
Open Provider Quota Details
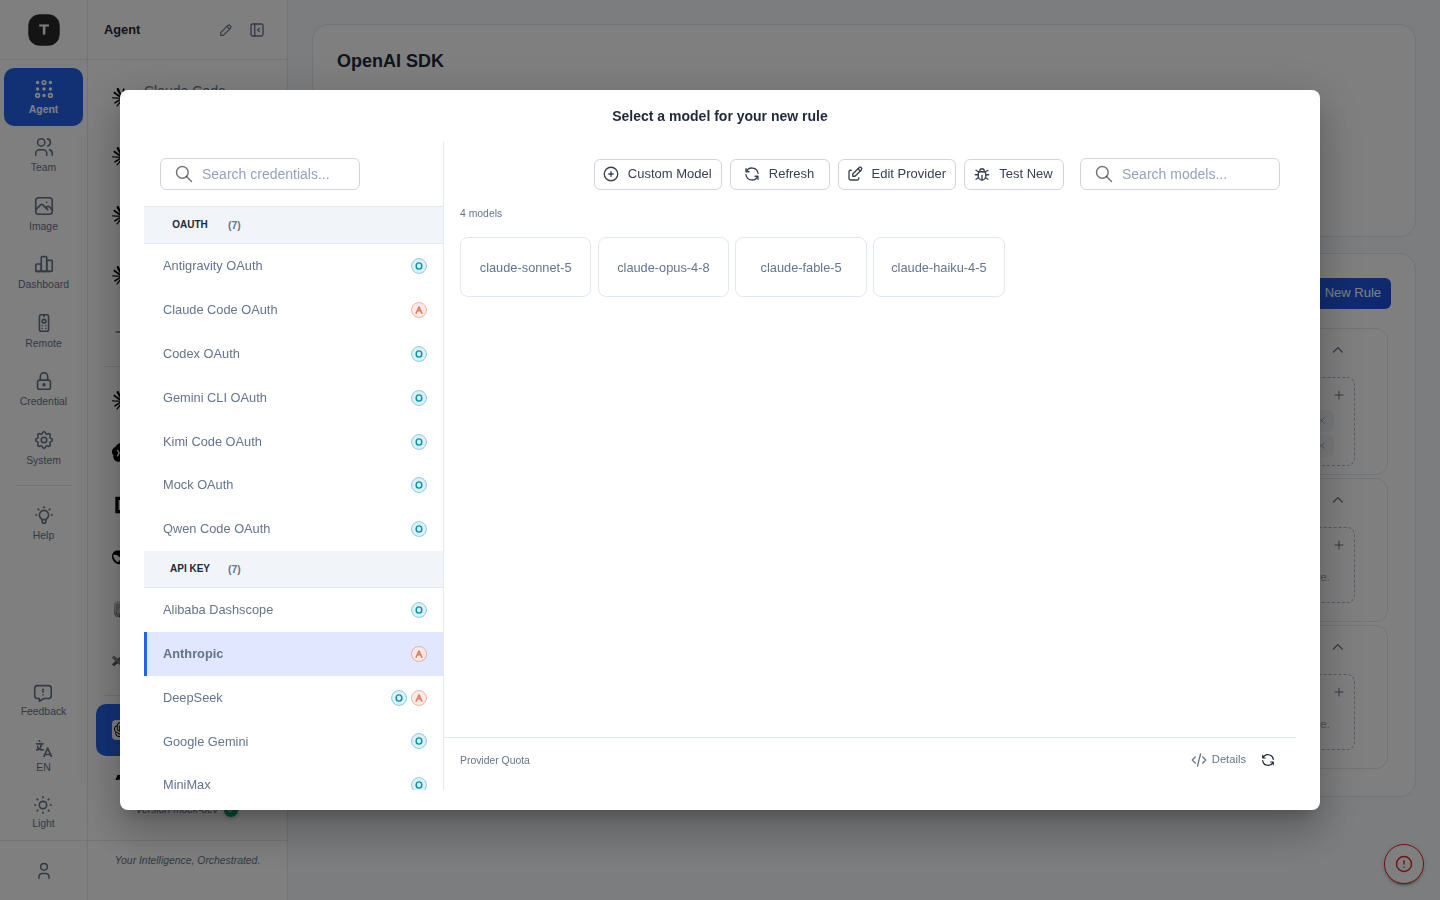(1218, 760)
